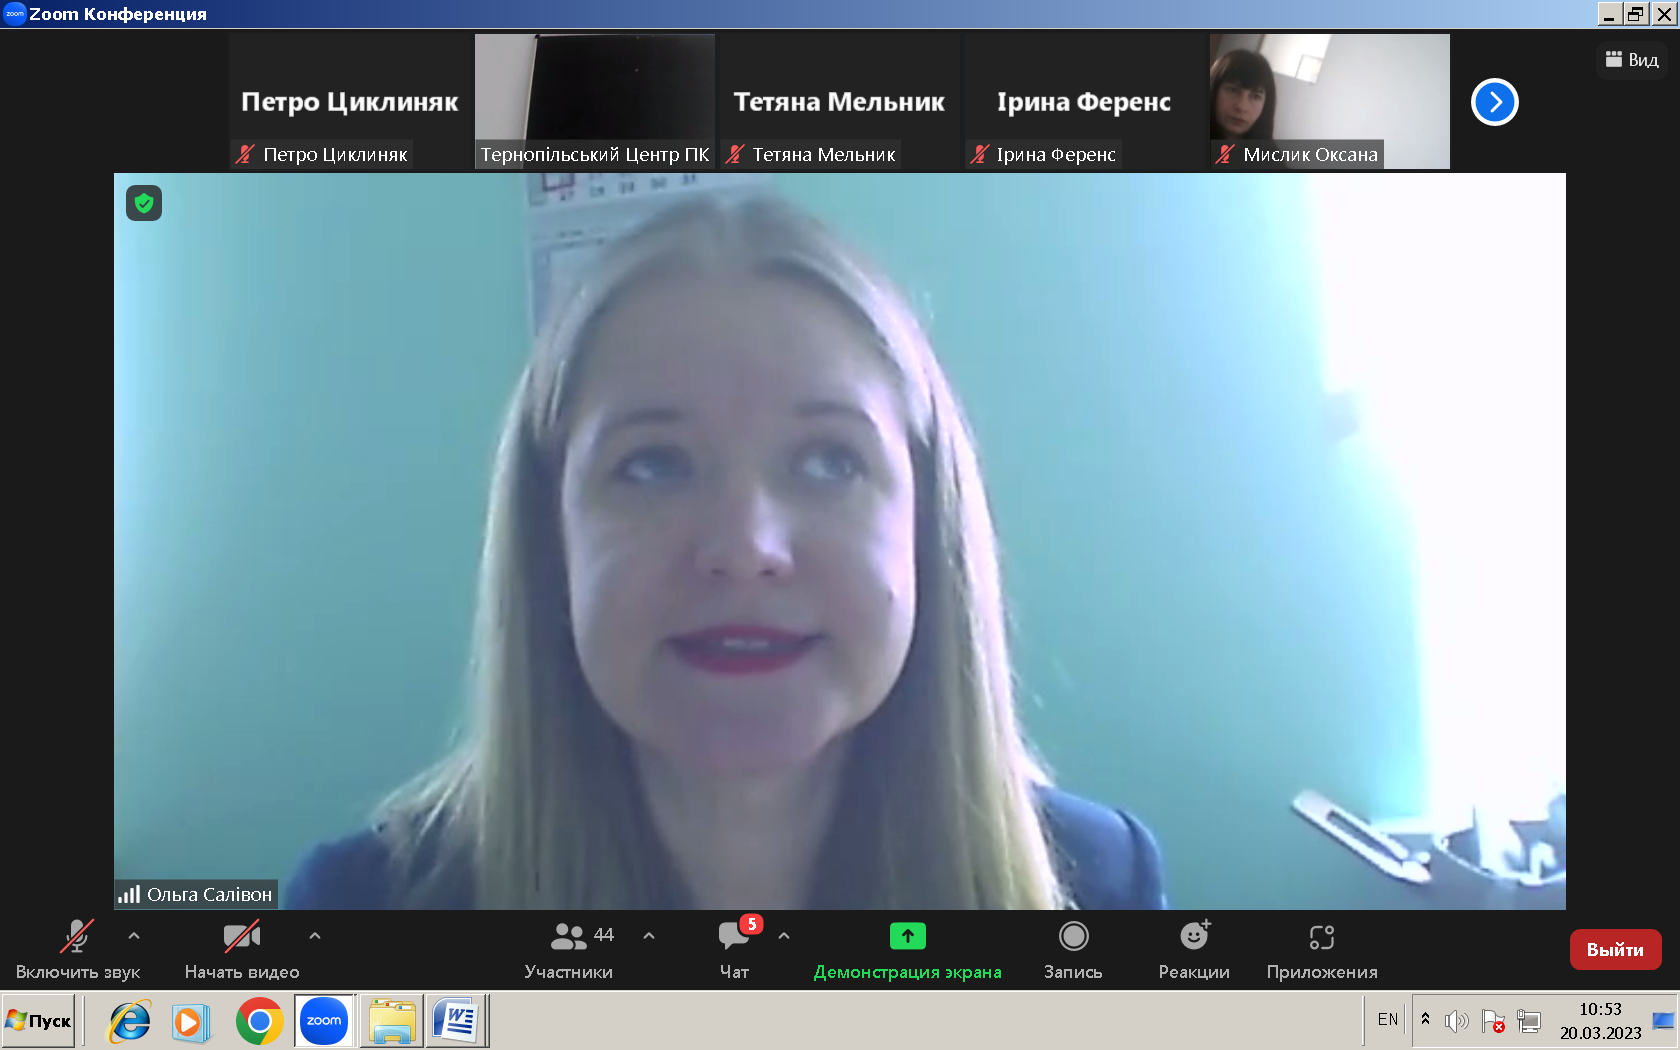
Task: Launch Windows Media Player from taskbar
Action: click(190, 1021)
